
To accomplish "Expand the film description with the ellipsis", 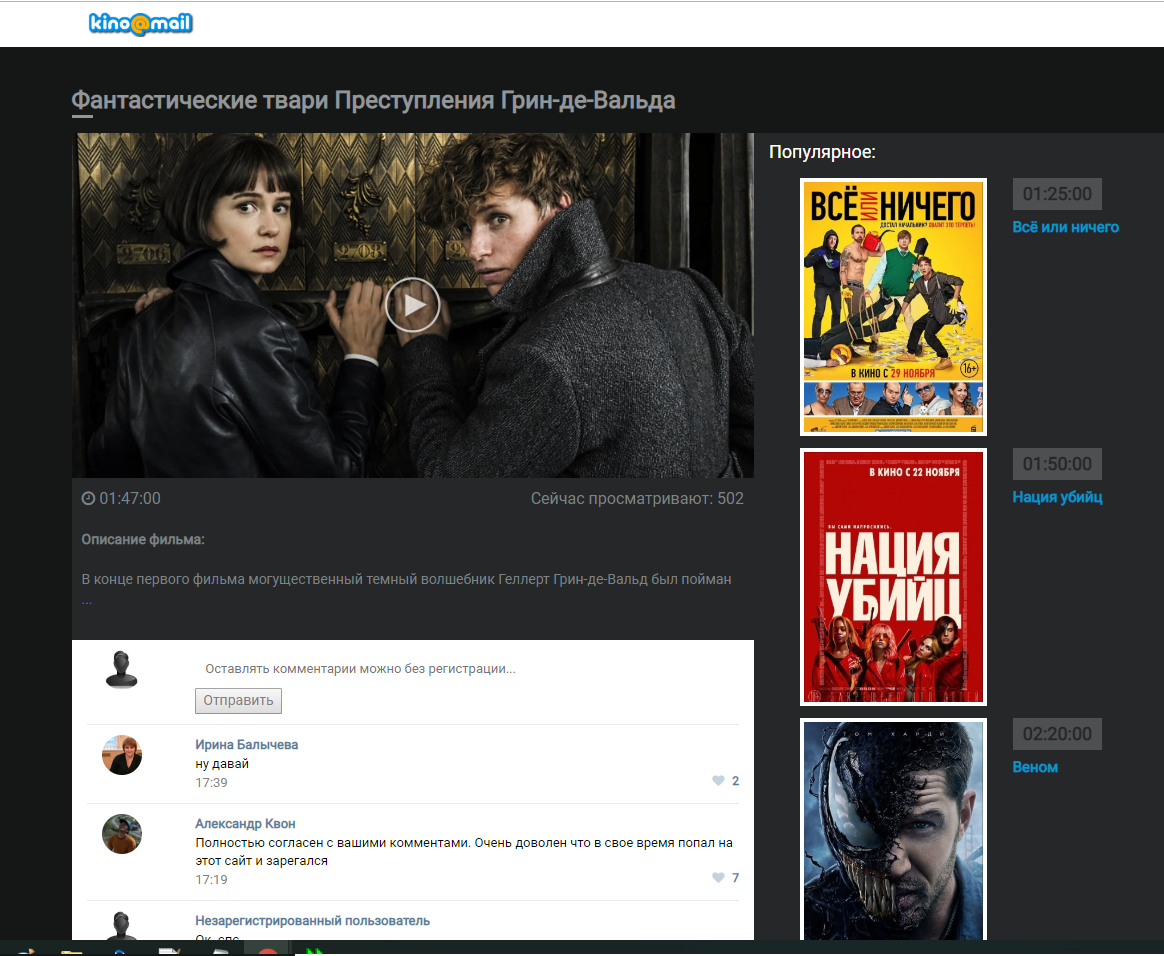I will coord(87,600).
